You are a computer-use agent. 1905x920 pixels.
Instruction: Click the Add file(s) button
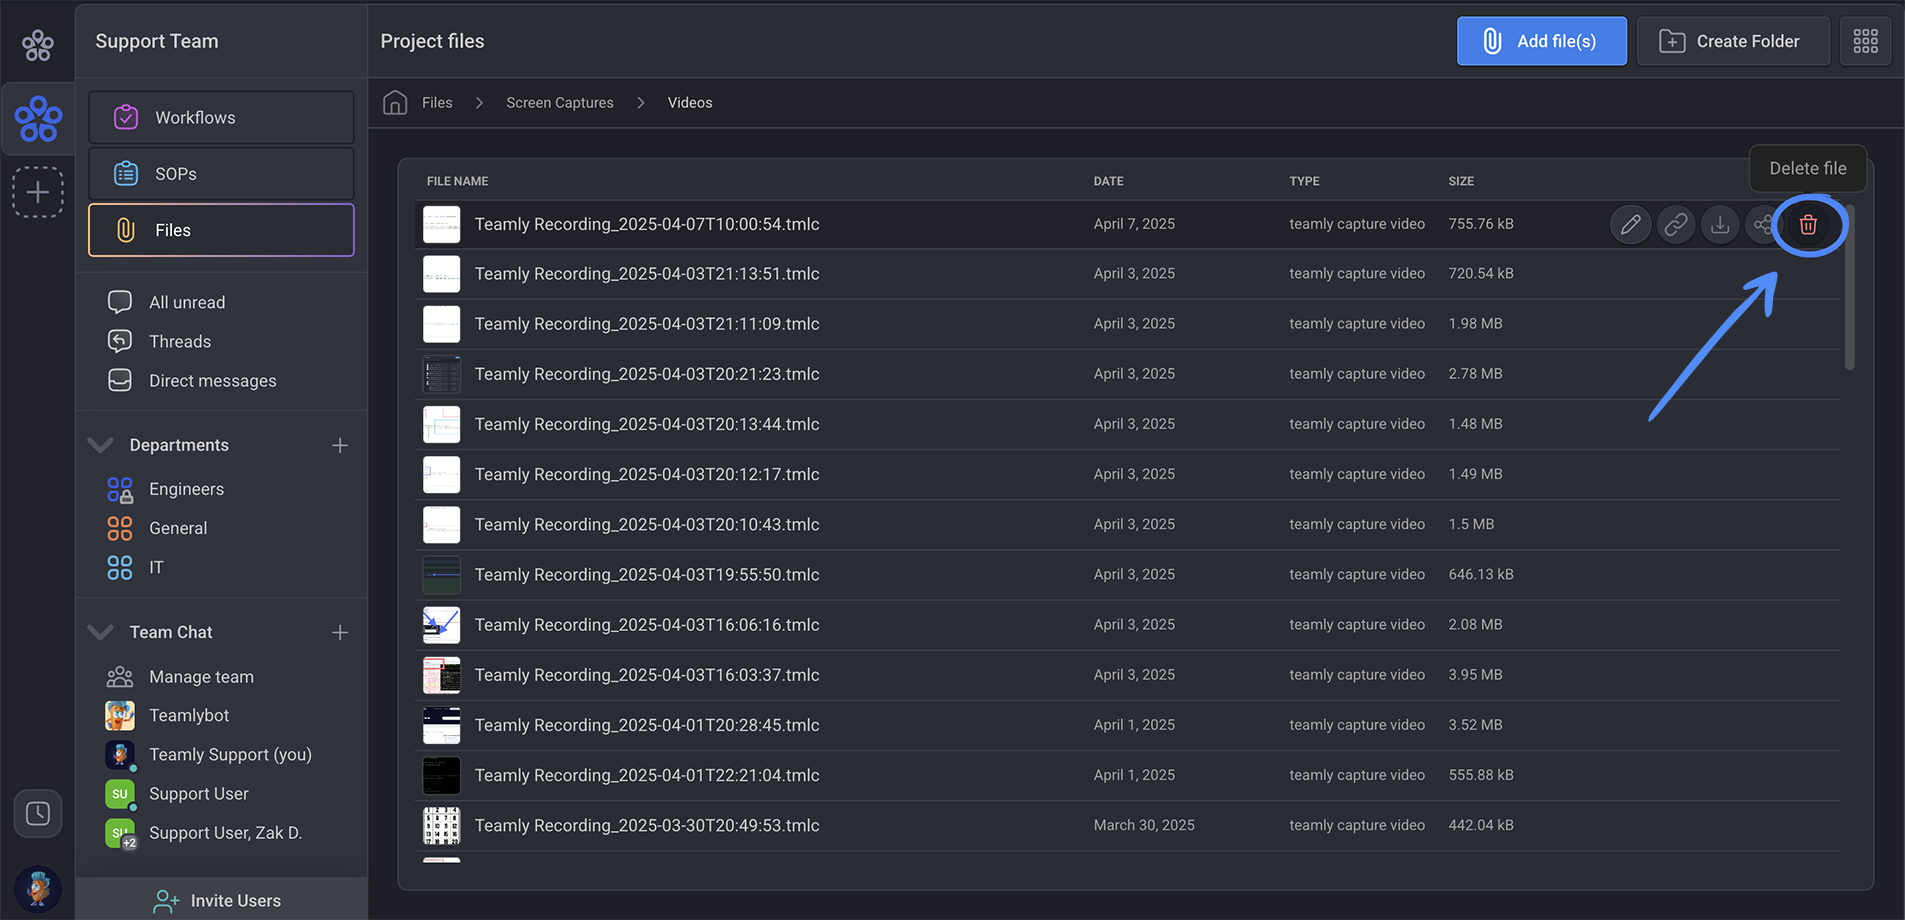1541,41
